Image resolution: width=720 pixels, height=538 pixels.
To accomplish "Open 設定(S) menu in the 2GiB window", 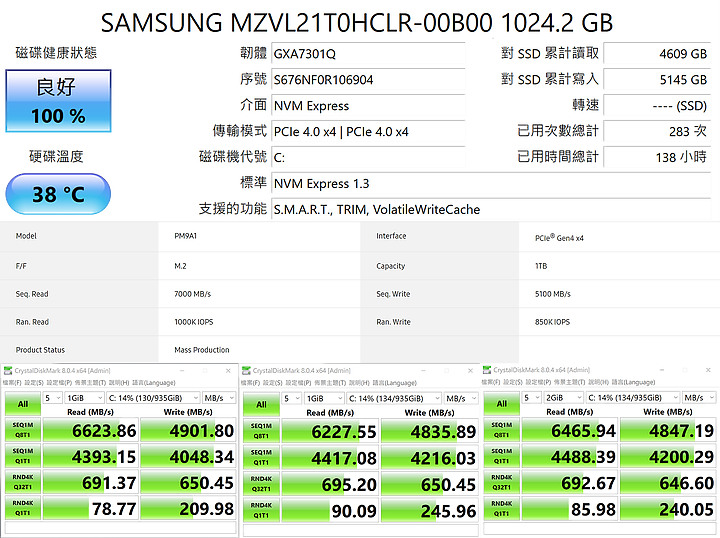I will 513,382.
